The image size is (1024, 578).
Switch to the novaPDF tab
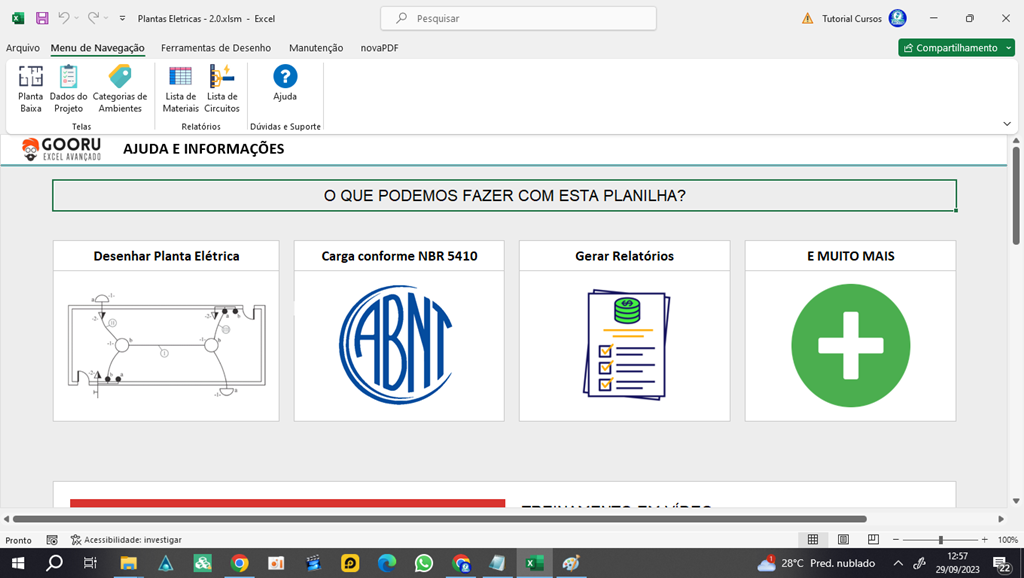click(379, 48)
